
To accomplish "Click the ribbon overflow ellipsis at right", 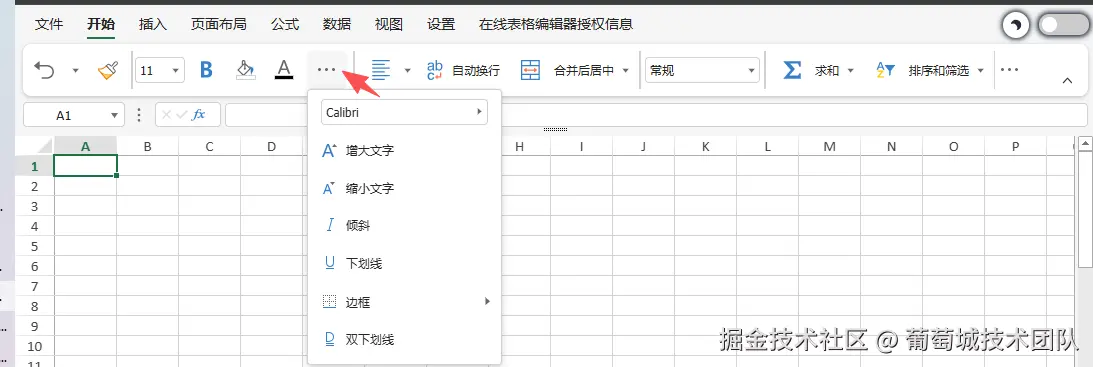I will tap(1009, 70).
